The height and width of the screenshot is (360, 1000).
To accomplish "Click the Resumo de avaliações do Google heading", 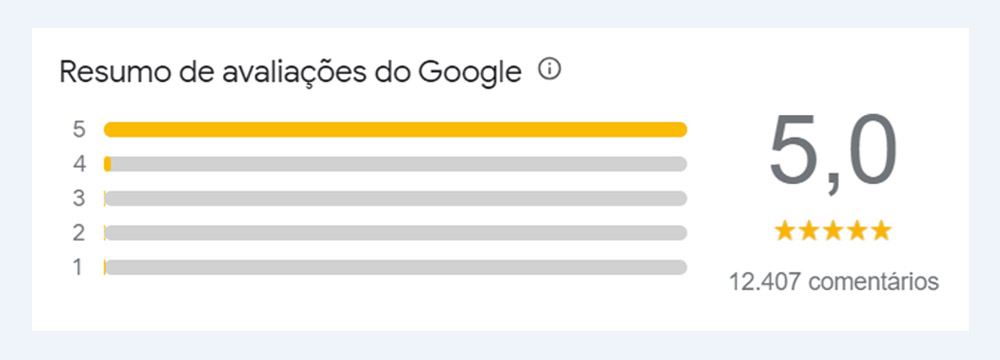I will coord(291,72).
